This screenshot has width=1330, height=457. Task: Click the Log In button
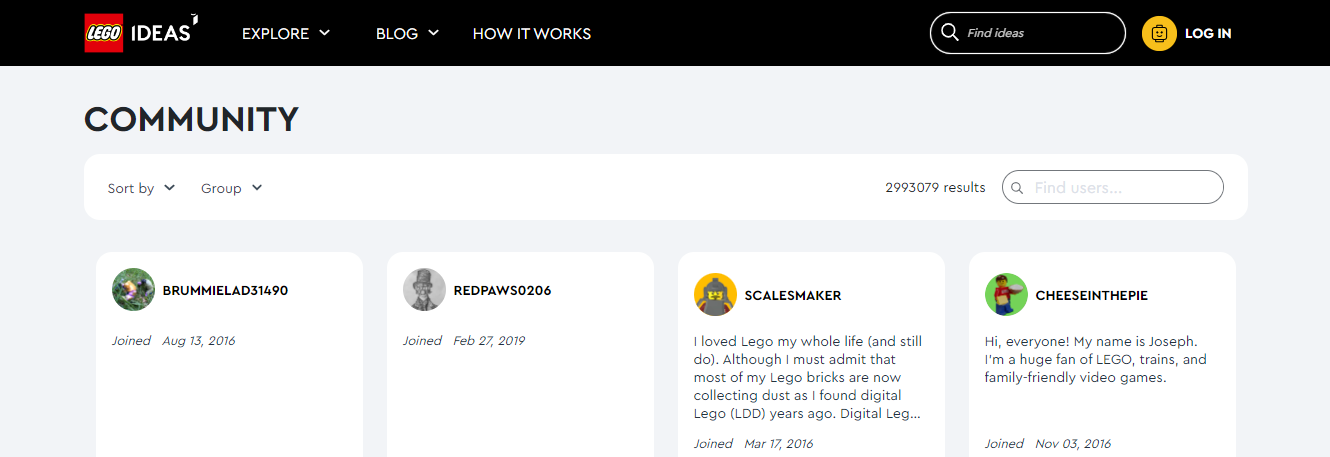1208,33
